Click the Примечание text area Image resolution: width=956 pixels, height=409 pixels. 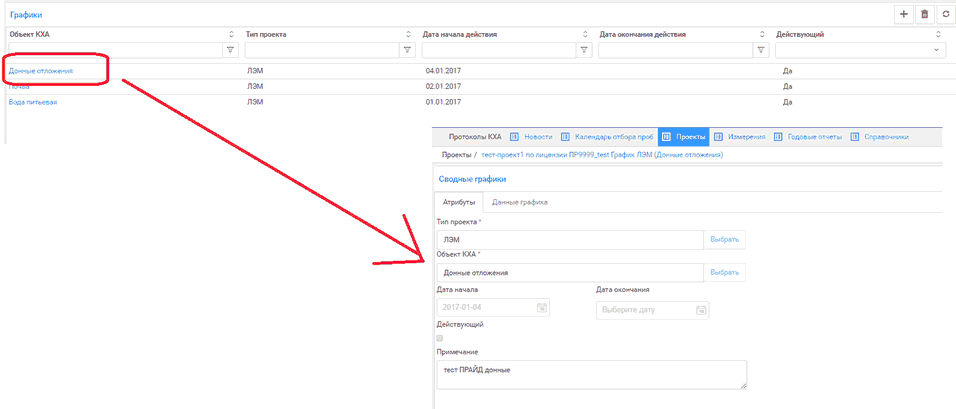click(592, 374)
